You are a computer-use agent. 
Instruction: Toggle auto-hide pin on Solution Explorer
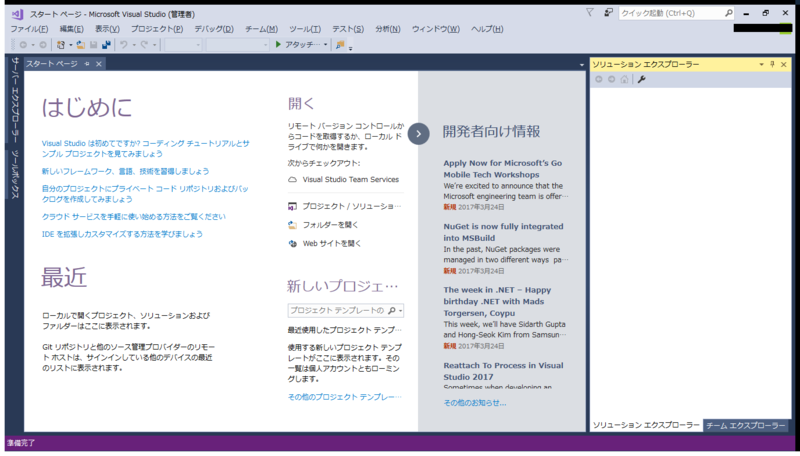[772, 64]
